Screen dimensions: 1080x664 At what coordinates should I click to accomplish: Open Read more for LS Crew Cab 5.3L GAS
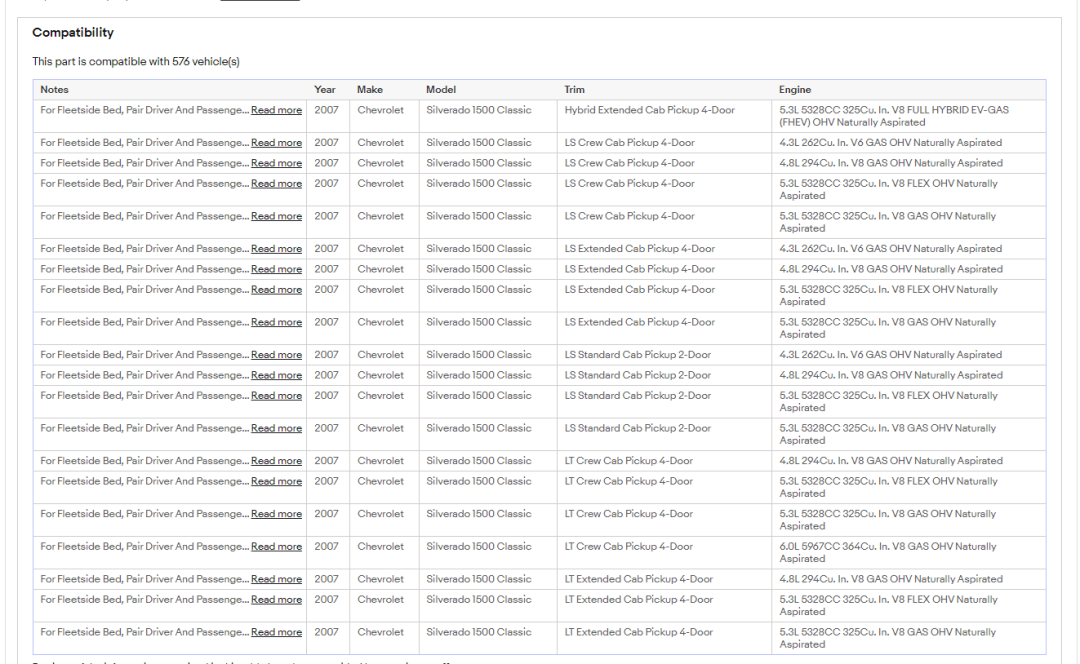(276, 216)
